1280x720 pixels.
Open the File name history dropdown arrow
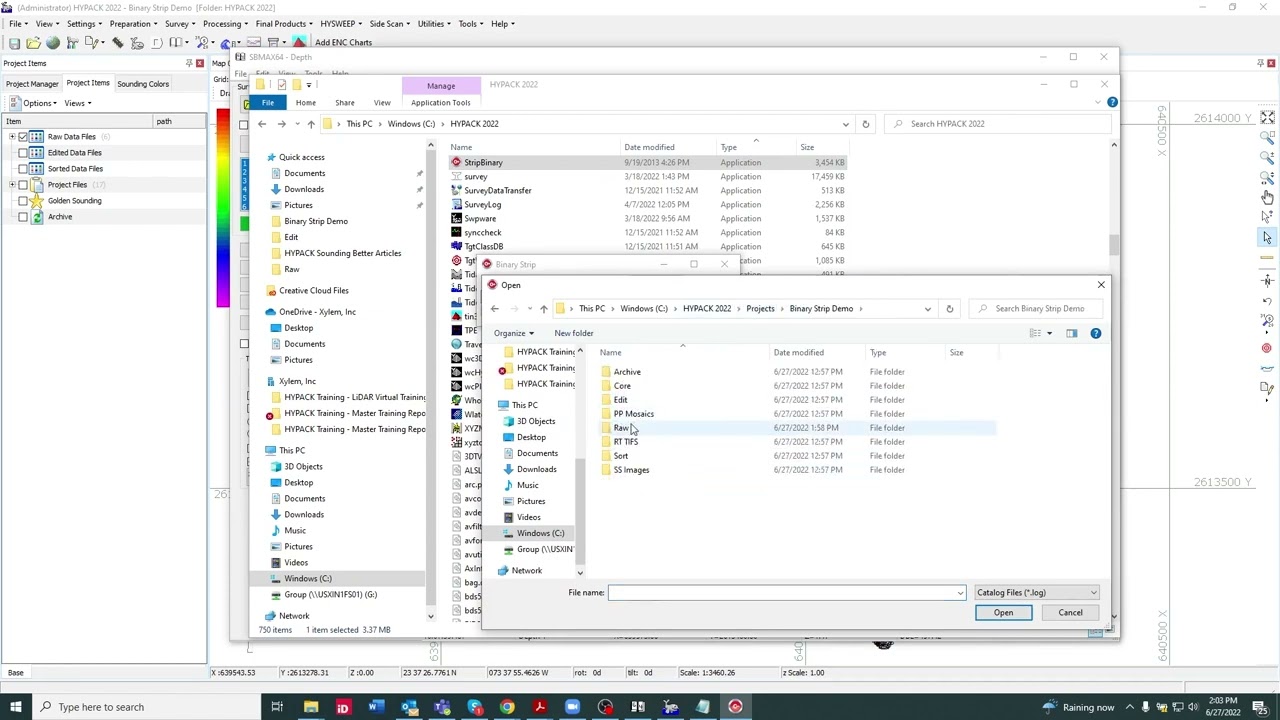[960, 593]
